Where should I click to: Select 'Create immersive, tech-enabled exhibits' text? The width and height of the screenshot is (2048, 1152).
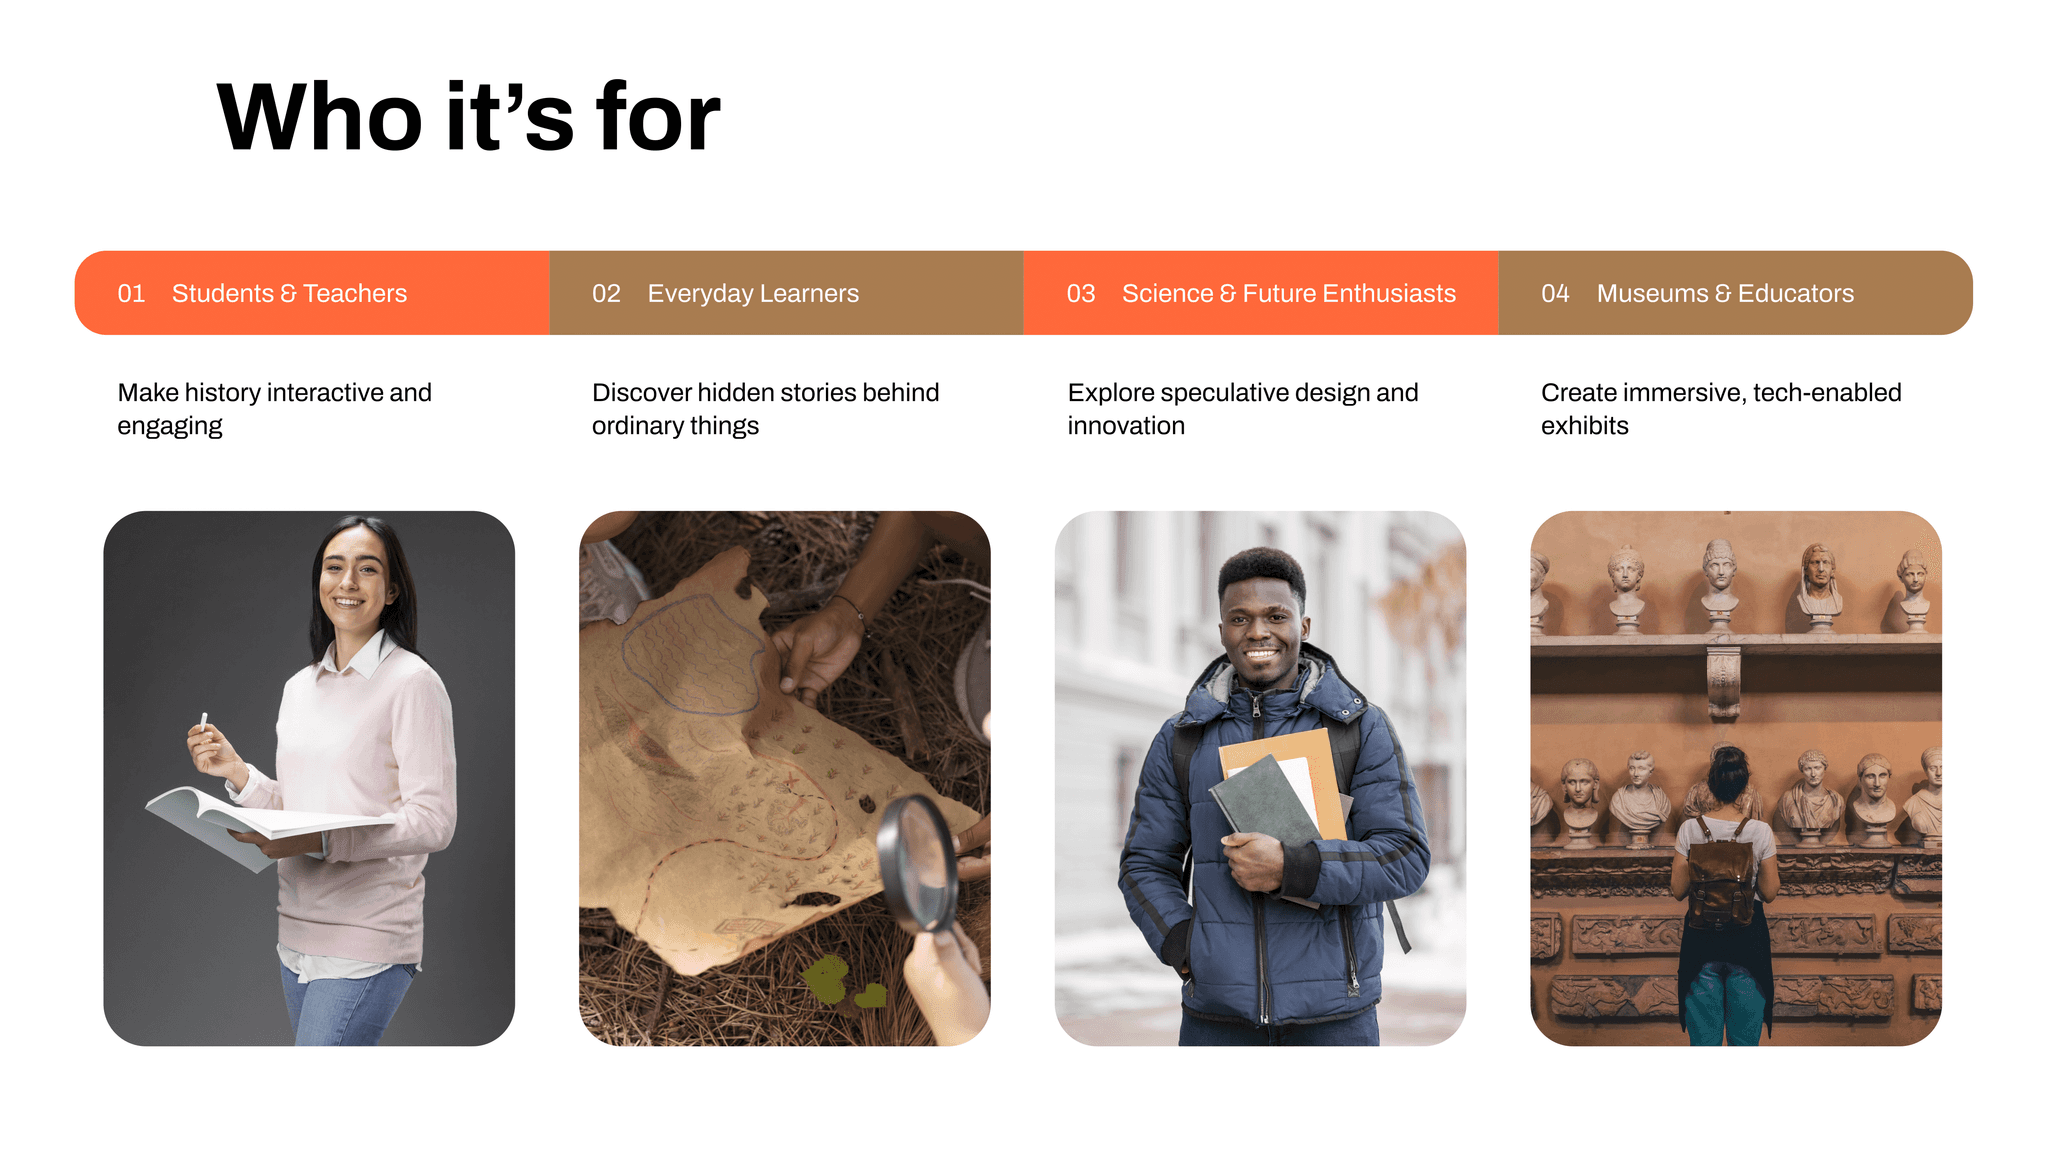point(1721,409)
